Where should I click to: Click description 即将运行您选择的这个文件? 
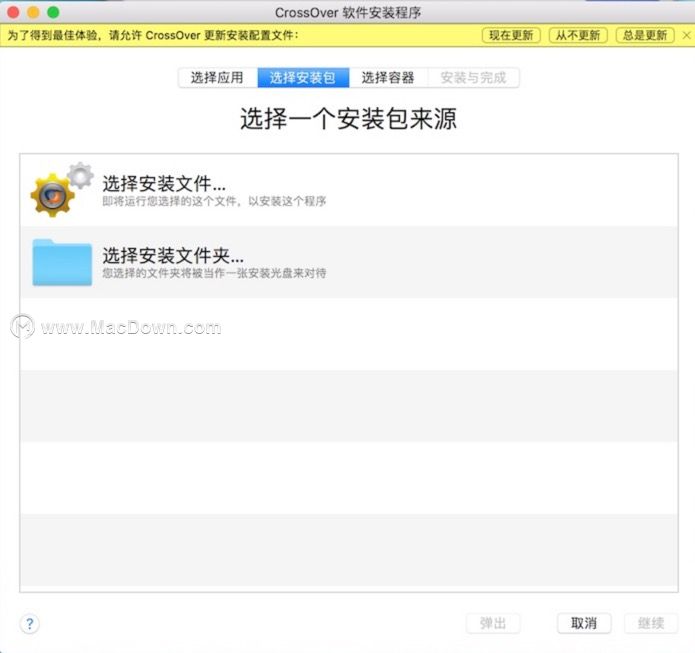click(214, 201)
